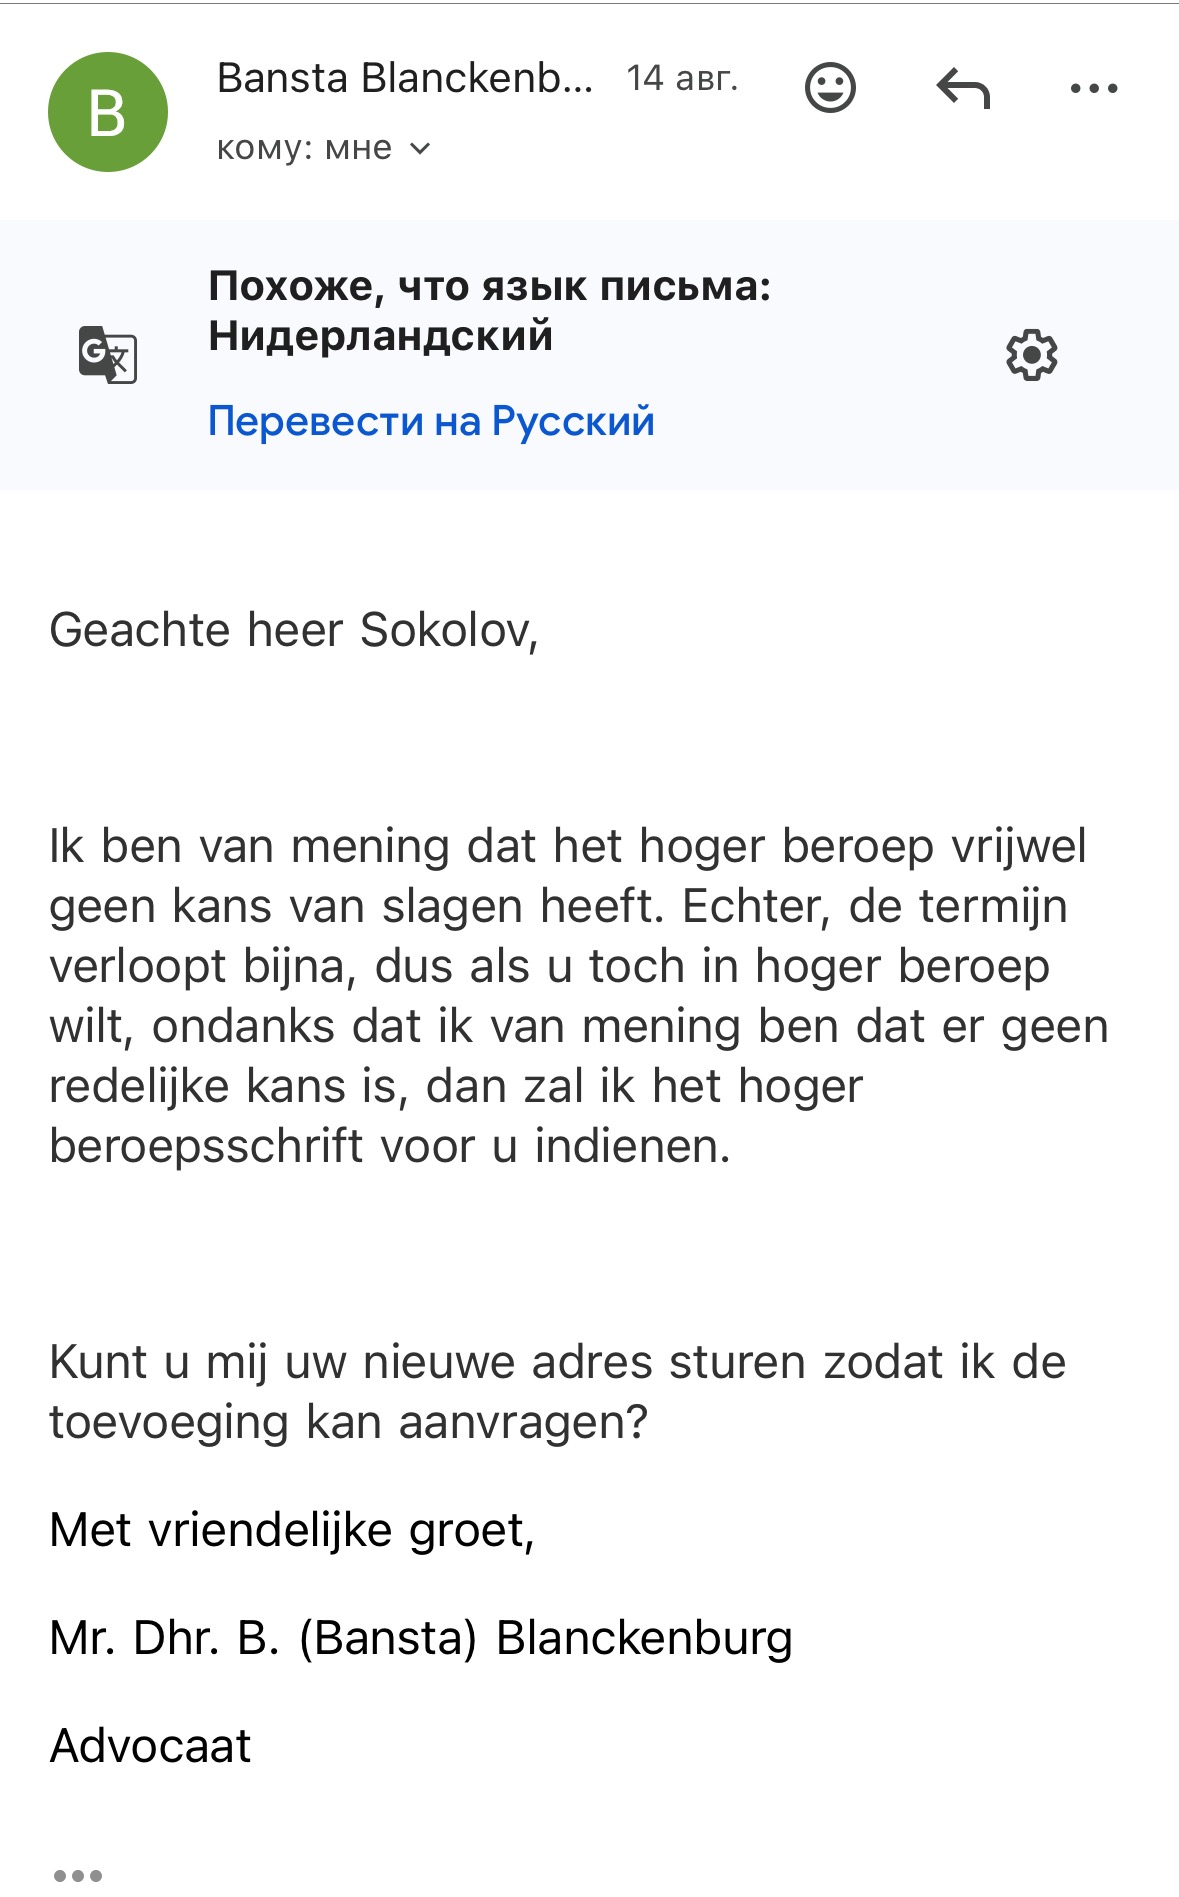Tap the greeting 'Geachte heer Sokolov,'
Screen dimensions: 1179x1897
(x=294, y=630)
